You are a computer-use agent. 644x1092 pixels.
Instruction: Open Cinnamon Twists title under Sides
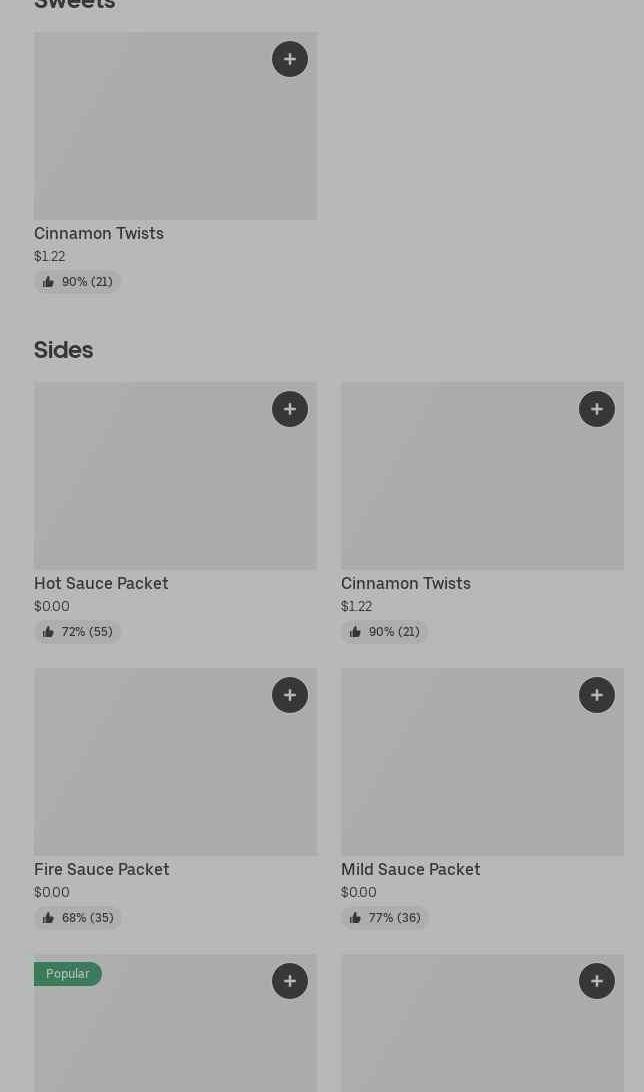[x=405, y=583]
